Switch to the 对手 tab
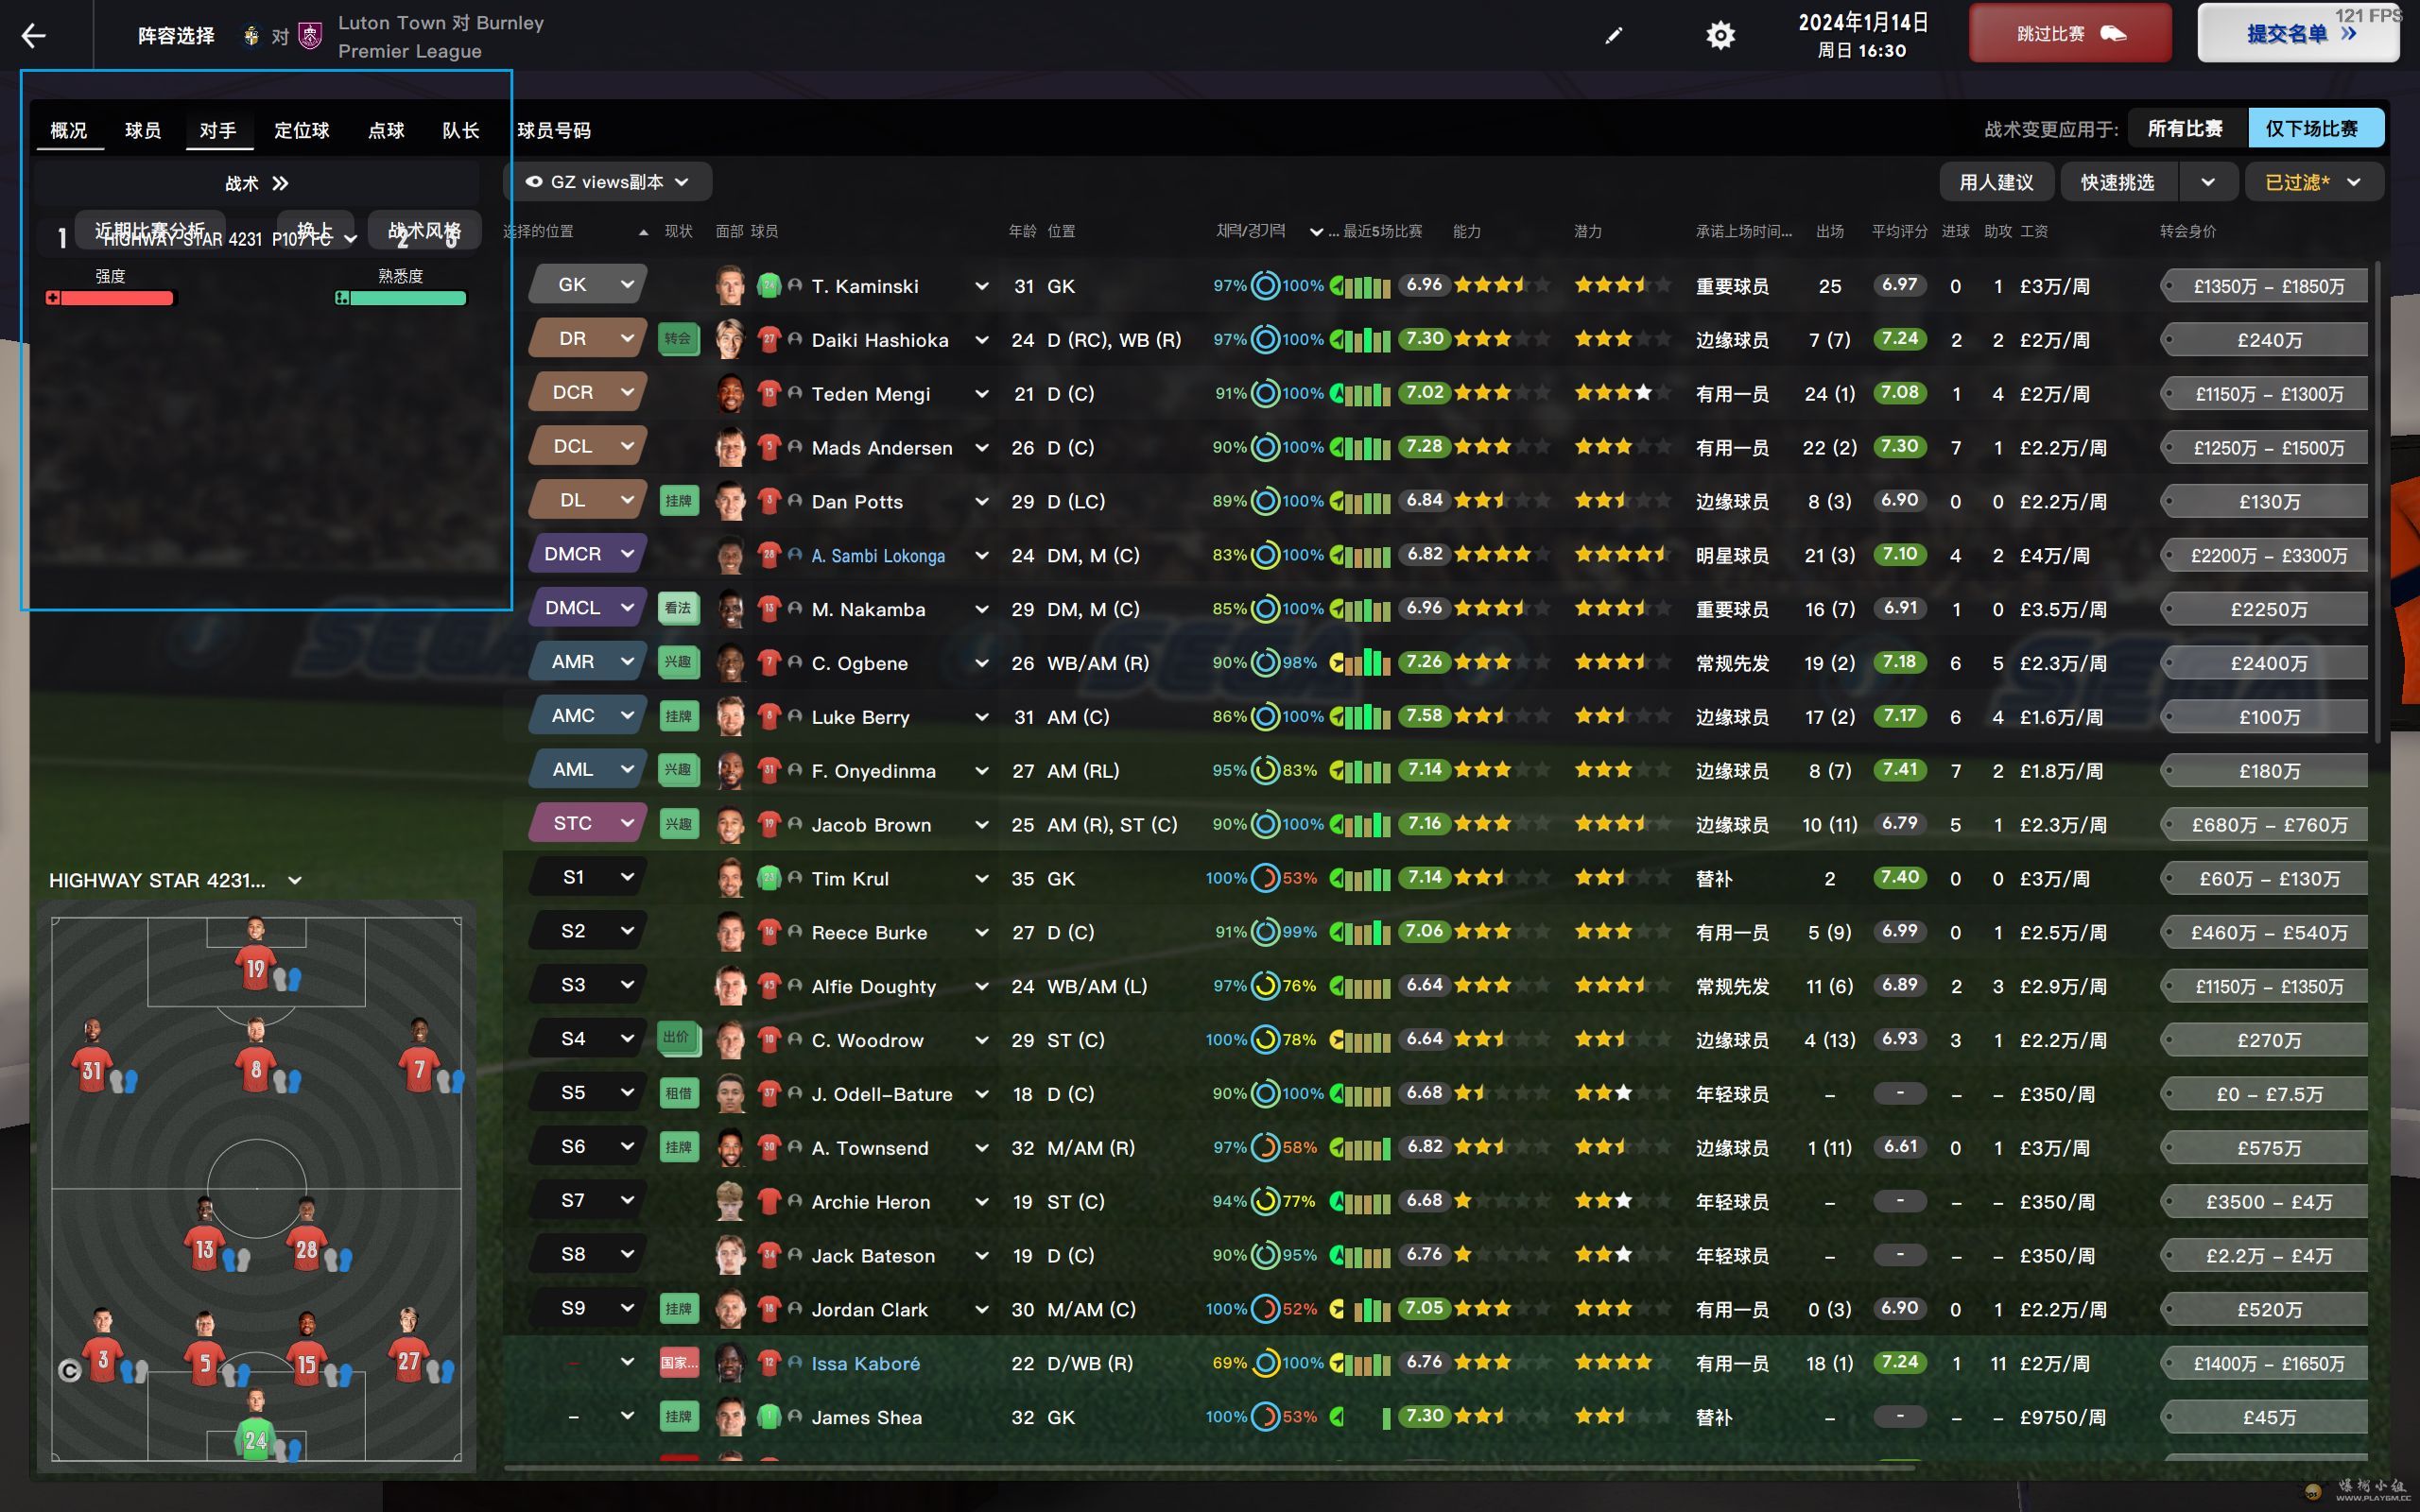Screen dimensions: 2420x1512 point(218,131)
